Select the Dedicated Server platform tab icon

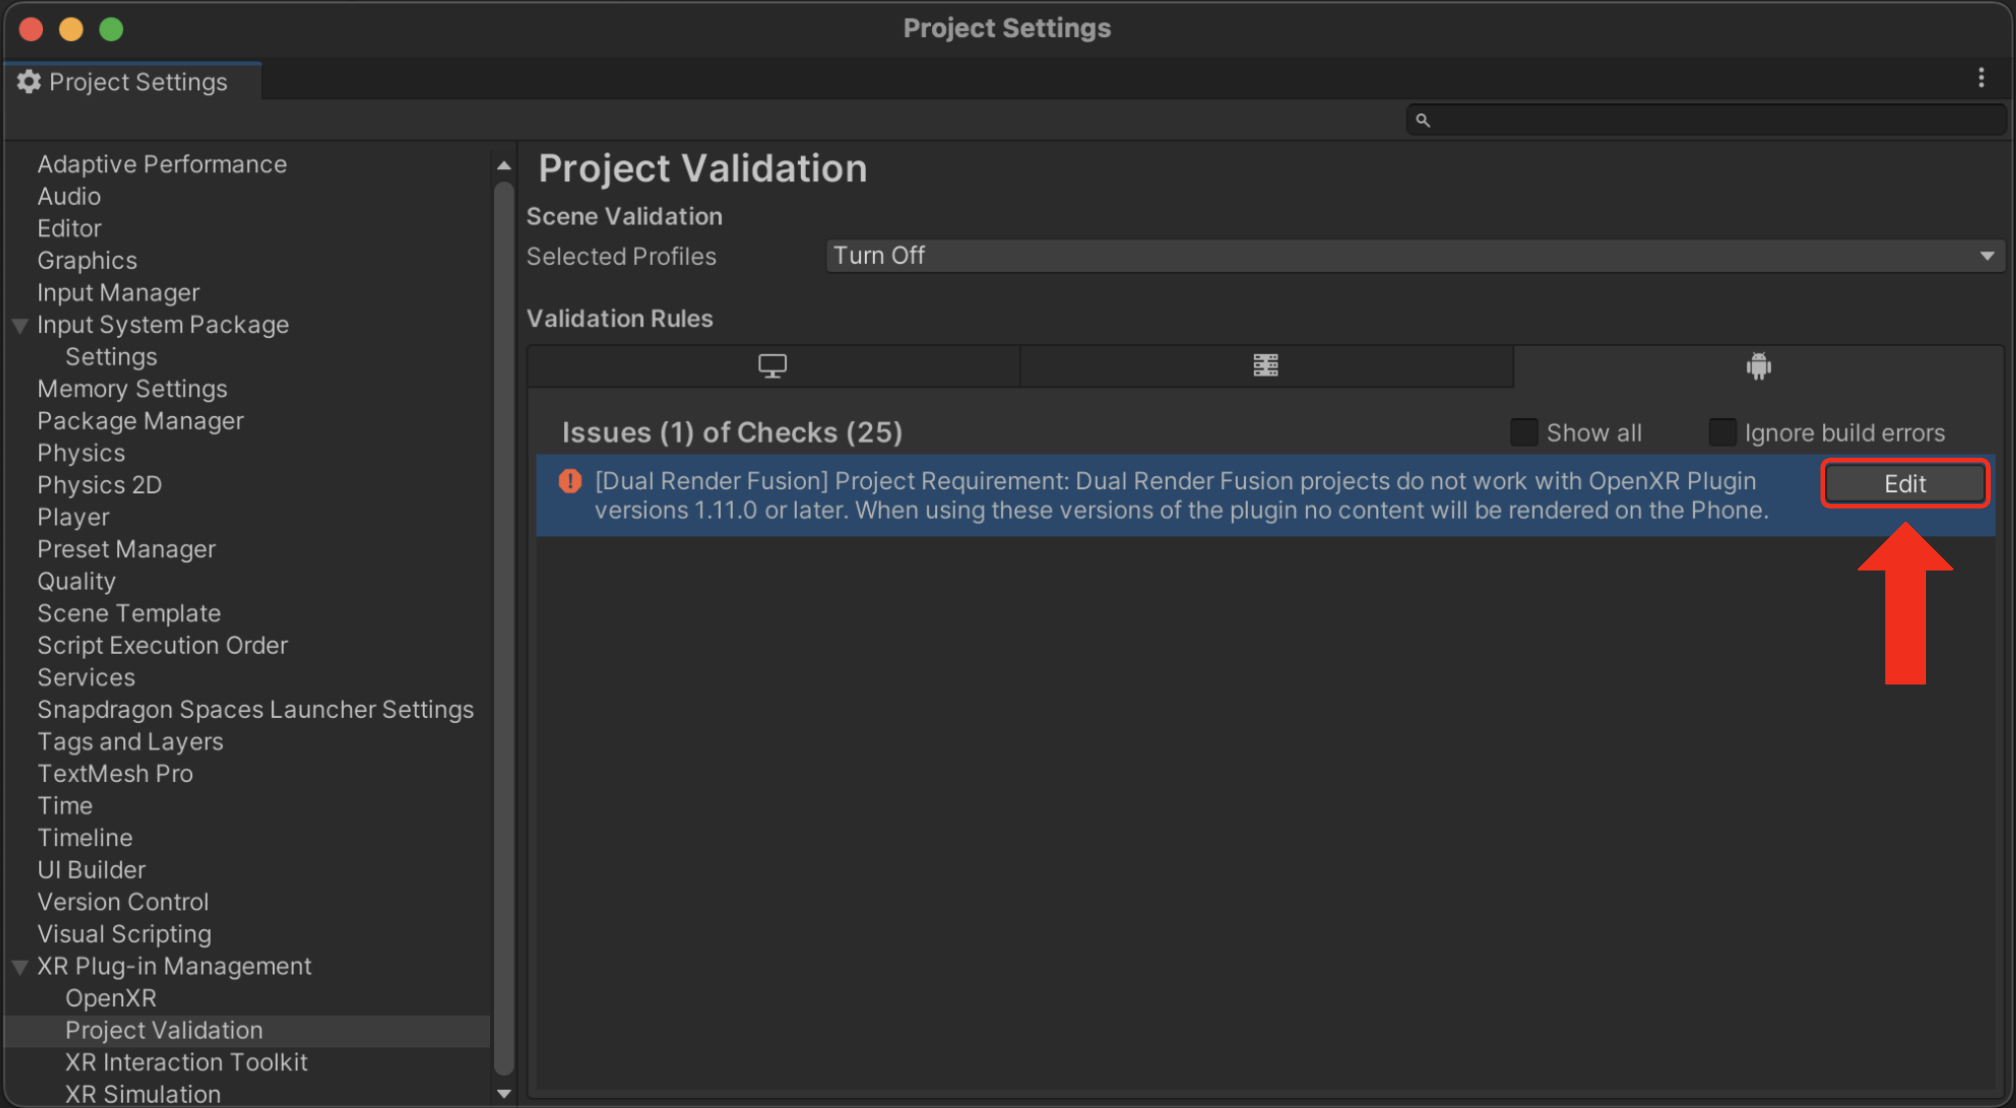click(x=1266, y=366)
